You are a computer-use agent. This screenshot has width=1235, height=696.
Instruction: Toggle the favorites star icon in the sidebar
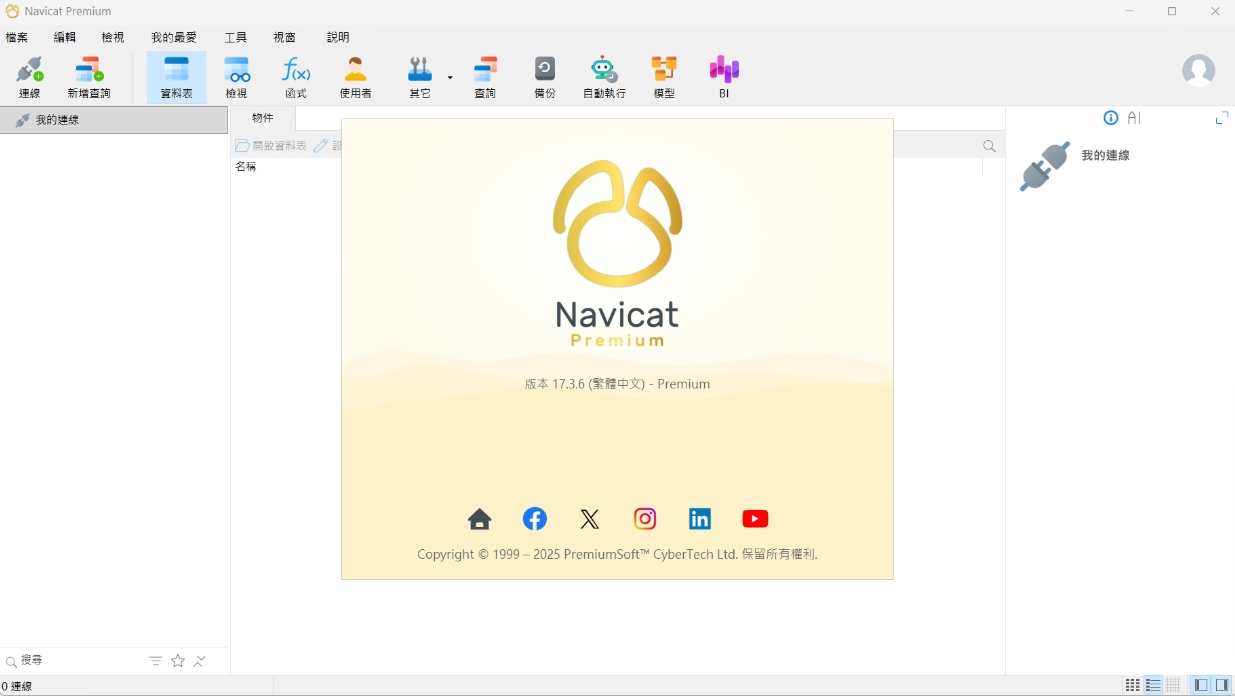[178, 661]
